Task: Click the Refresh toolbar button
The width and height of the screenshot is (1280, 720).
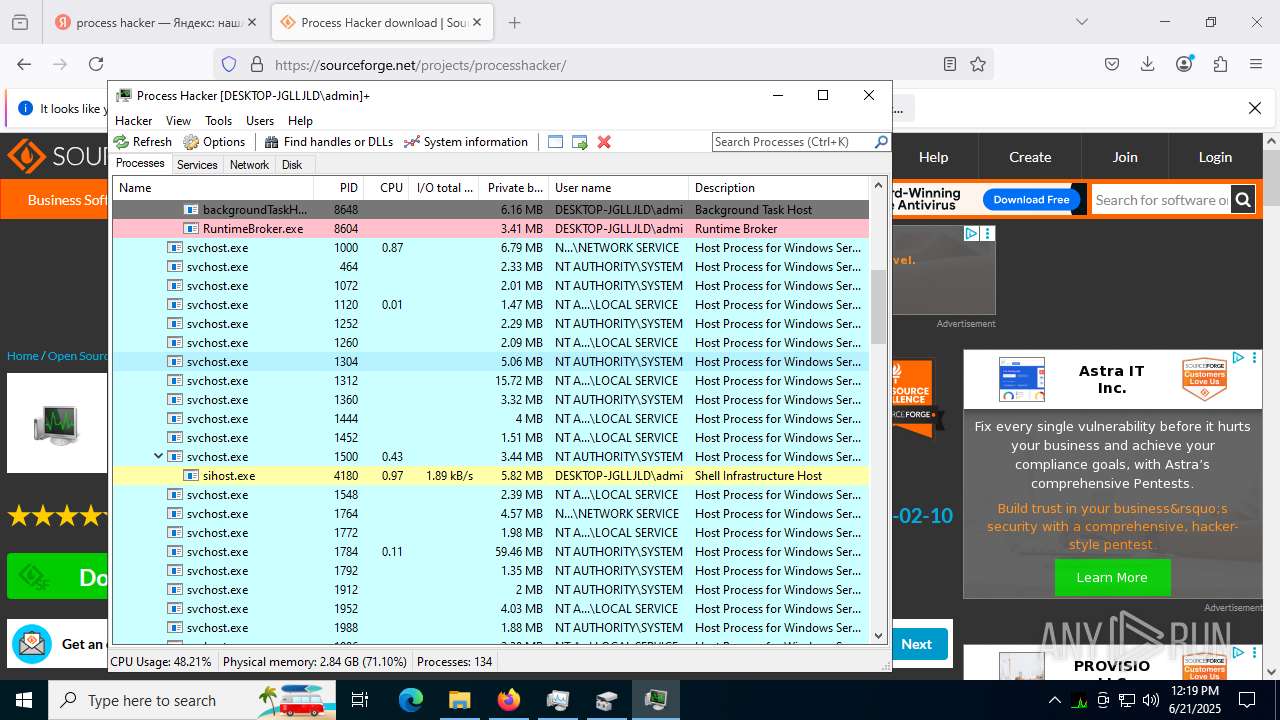Action: [143, 142]
